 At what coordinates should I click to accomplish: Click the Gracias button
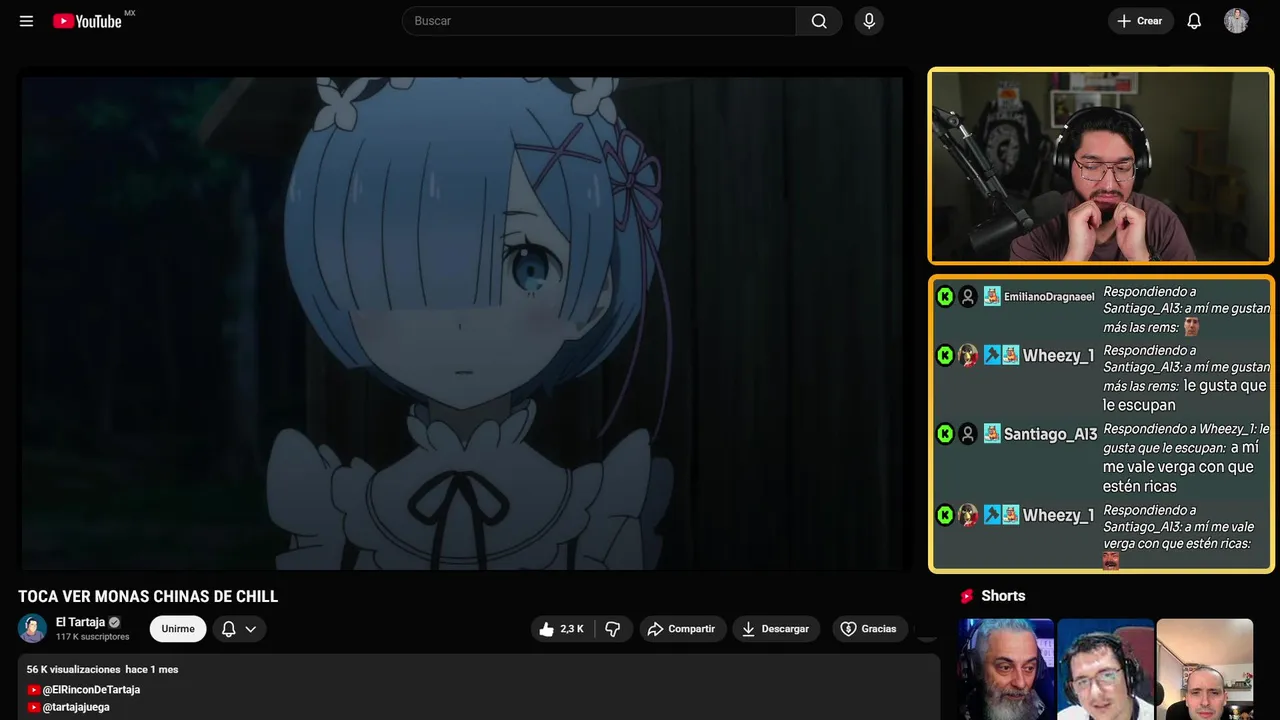tap(869, 629)
